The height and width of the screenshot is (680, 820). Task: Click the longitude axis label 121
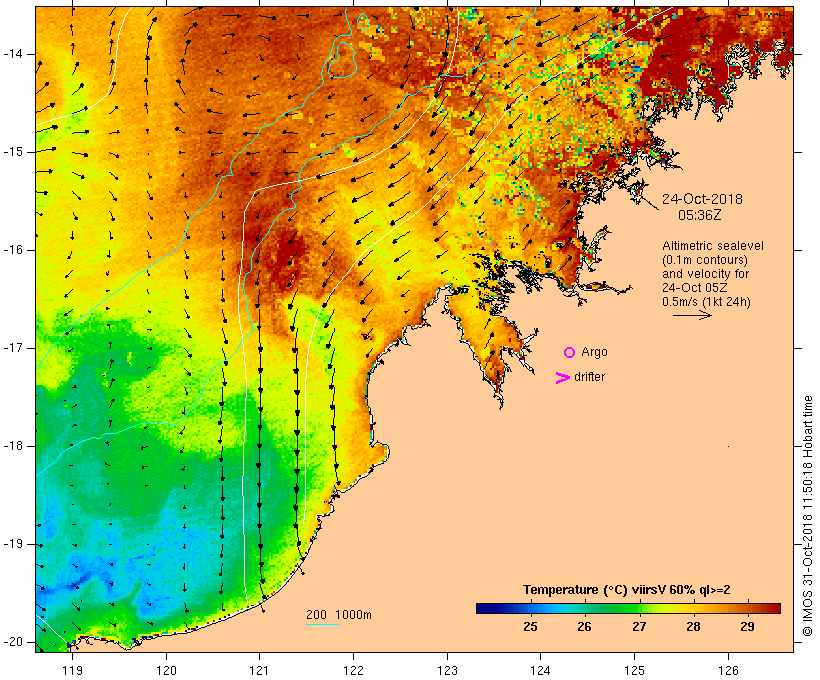pyautogui.click(x=260, y=671)
